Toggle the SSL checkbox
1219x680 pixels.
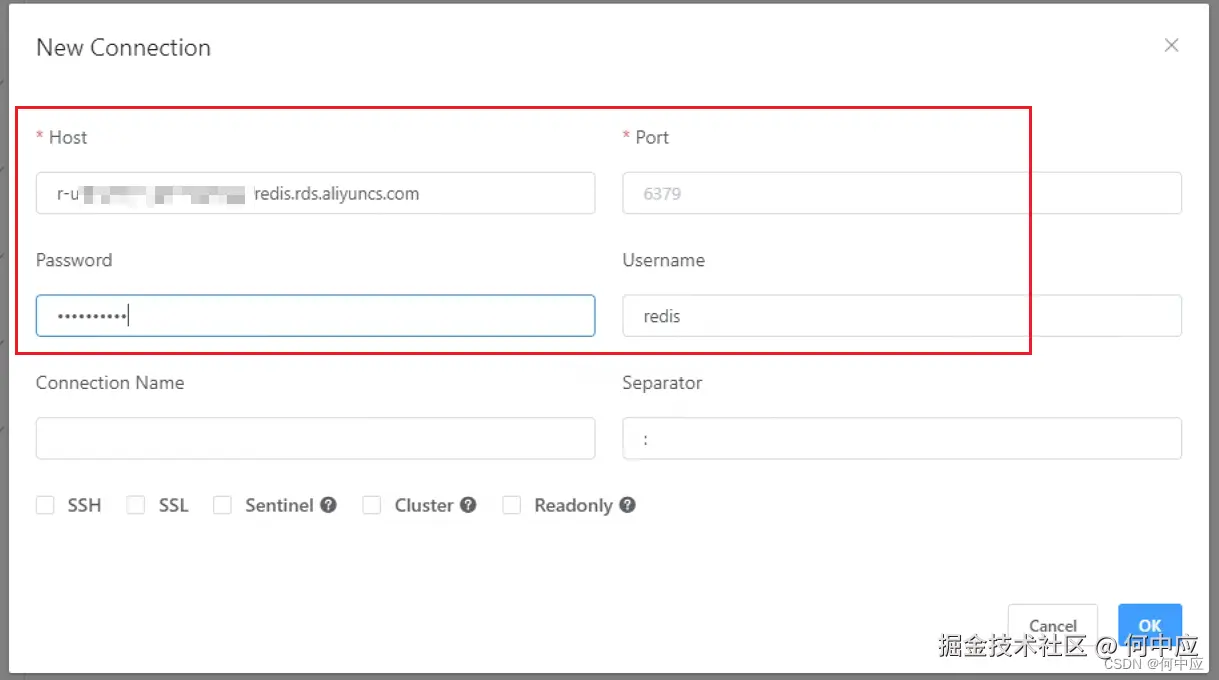(x=136, y=506)
